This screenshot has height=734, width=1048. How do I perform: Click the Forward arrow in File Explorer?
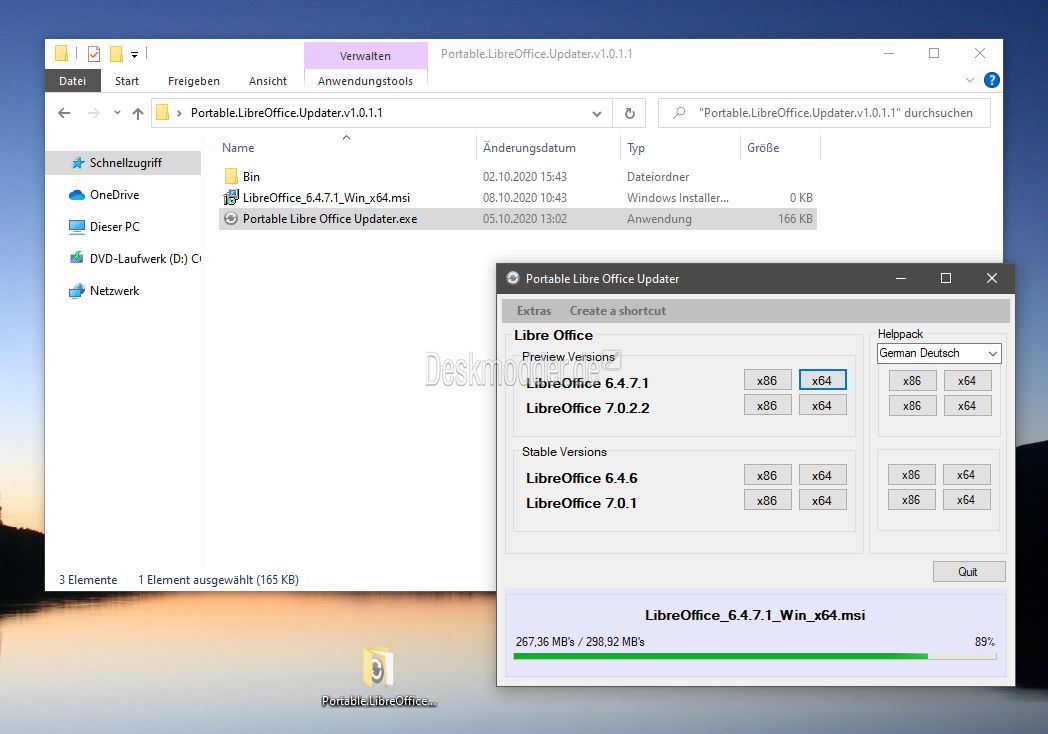(x=94, y=113)
